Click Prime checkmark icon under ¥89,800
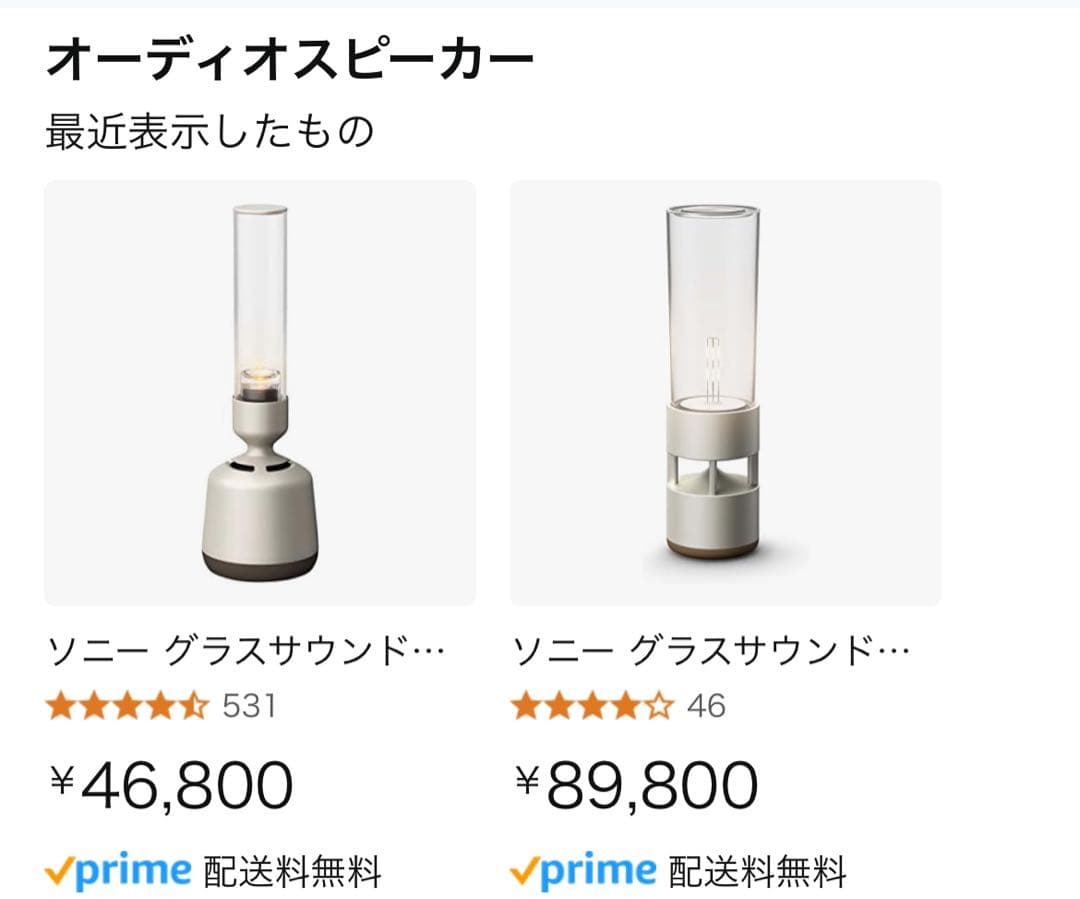Screen dimensions: 1080x899 (x=524, y=871)
